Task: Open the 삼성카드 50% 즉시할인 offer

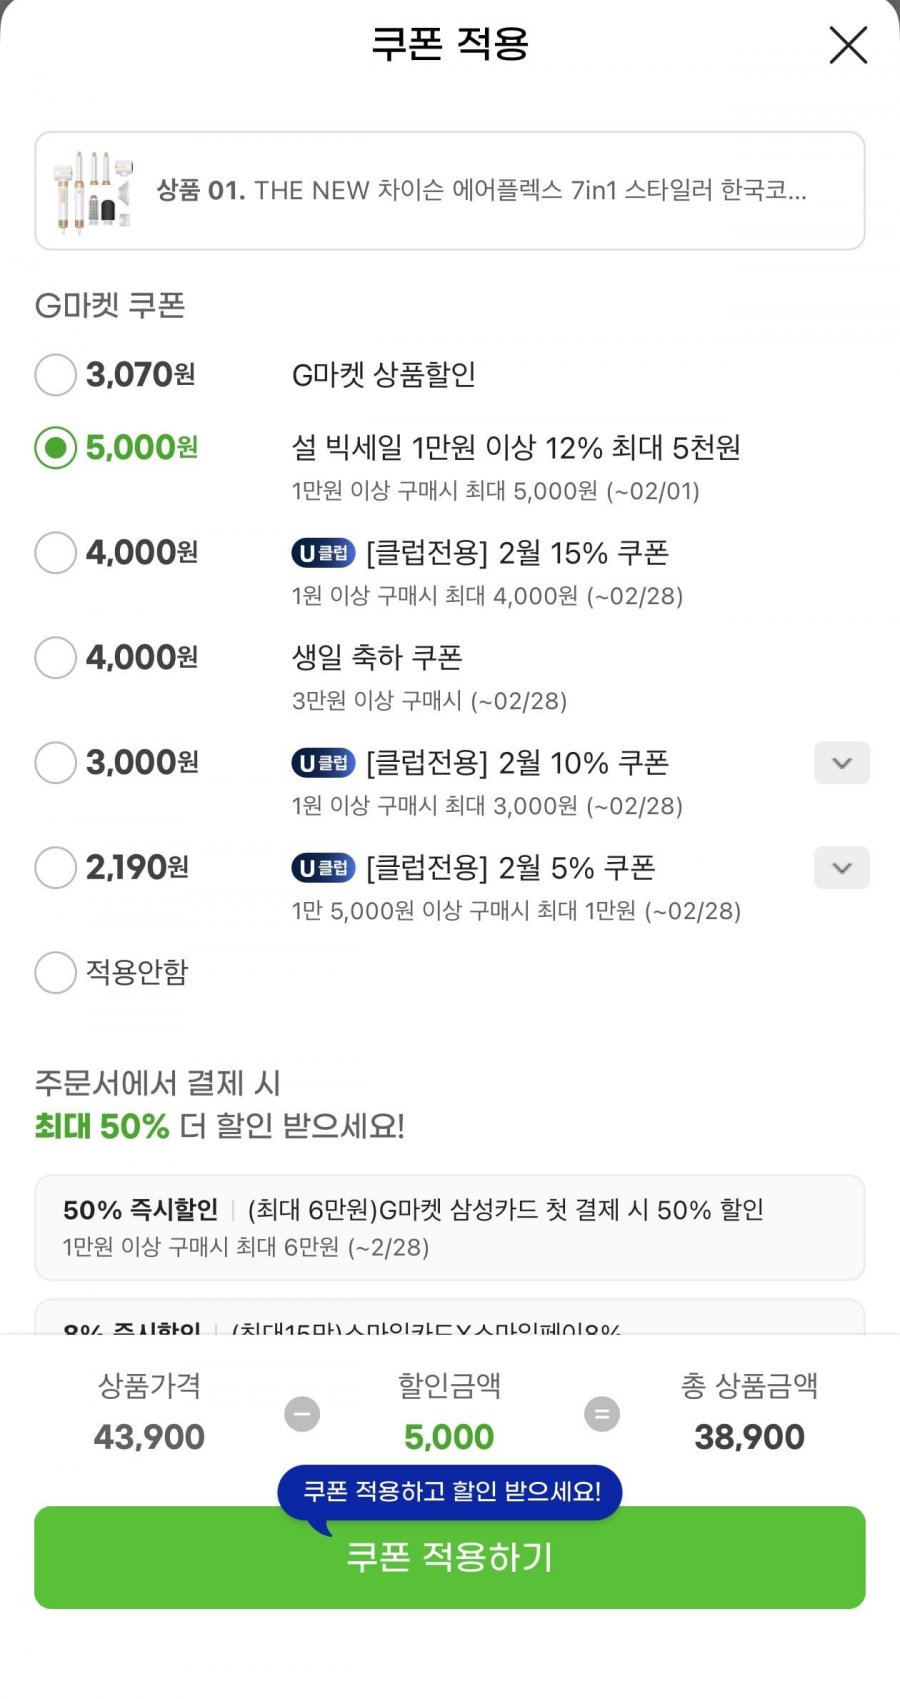Action: tap(450, 1227)
